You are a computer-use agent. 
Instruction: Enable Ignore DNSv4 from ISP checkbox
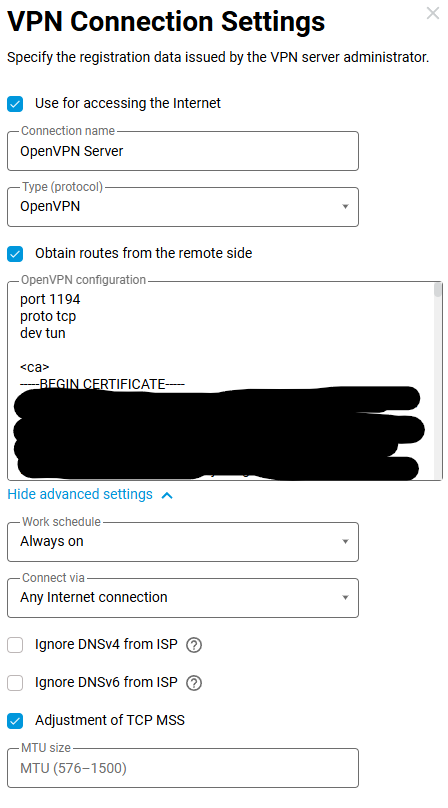pyautogui.click(x=15, y=645)
